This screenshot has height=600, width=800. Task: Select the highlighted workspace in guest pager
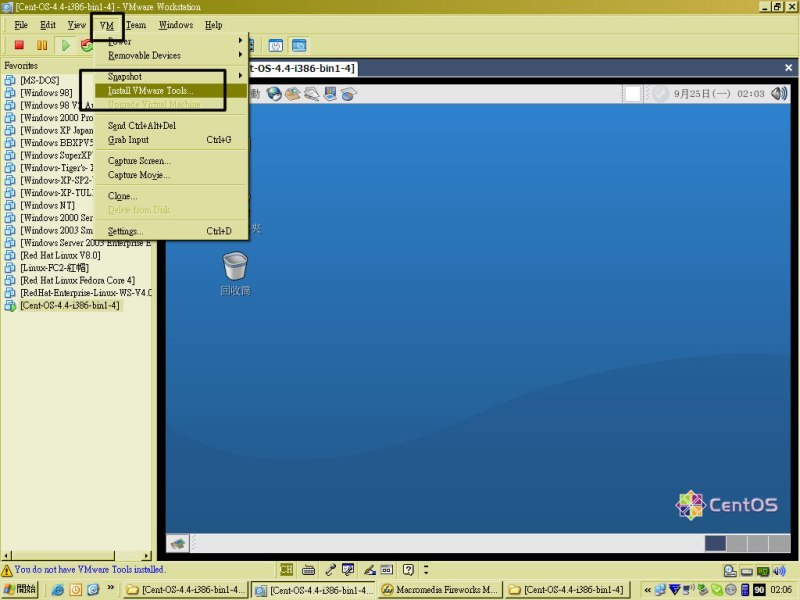715,543
